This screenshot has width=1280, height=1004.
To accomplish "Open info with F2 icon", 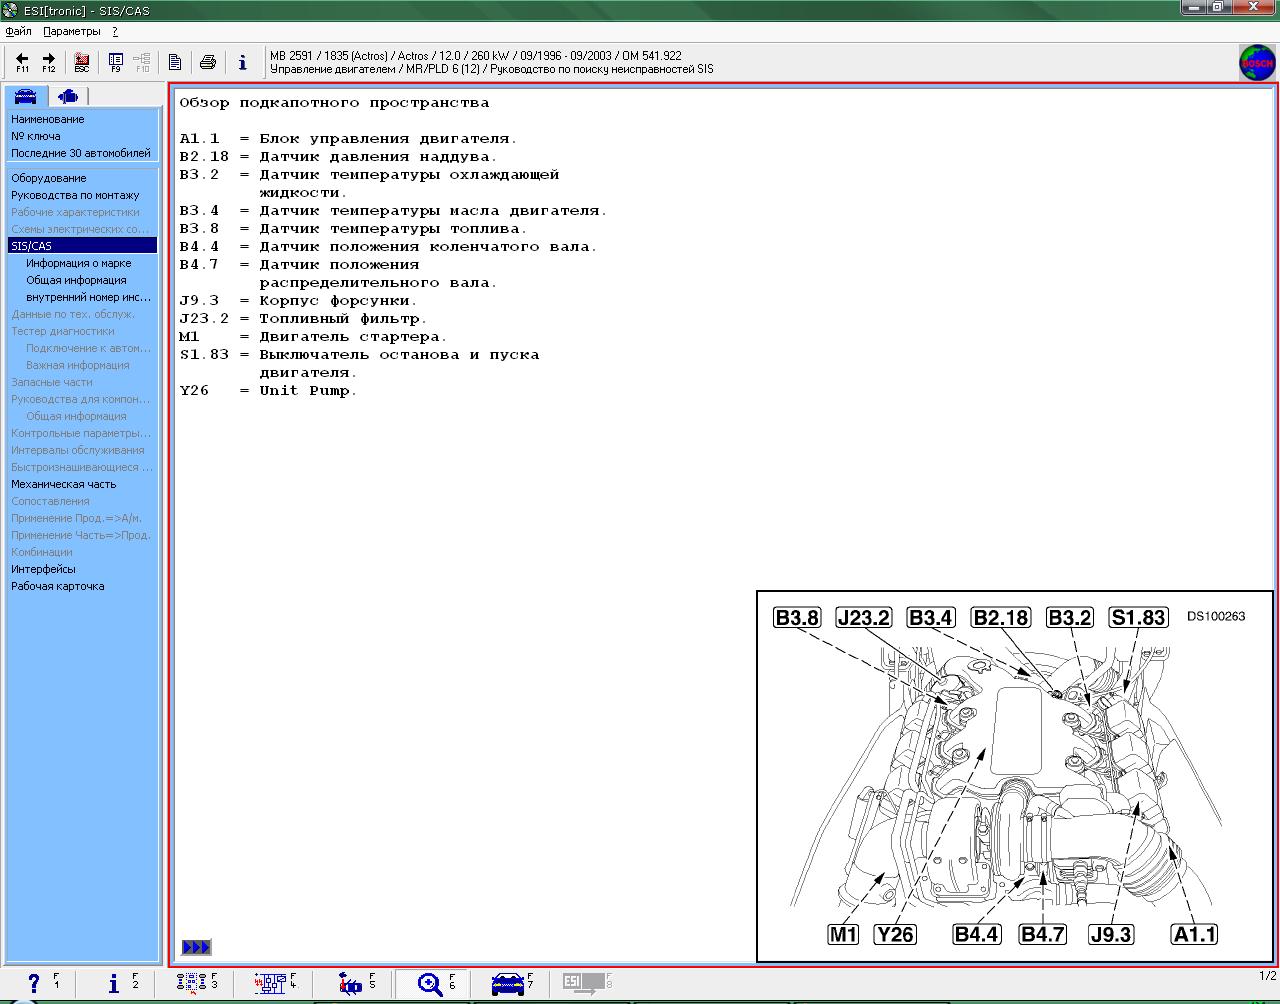I will pyautogui.click(x=113, y=984).
